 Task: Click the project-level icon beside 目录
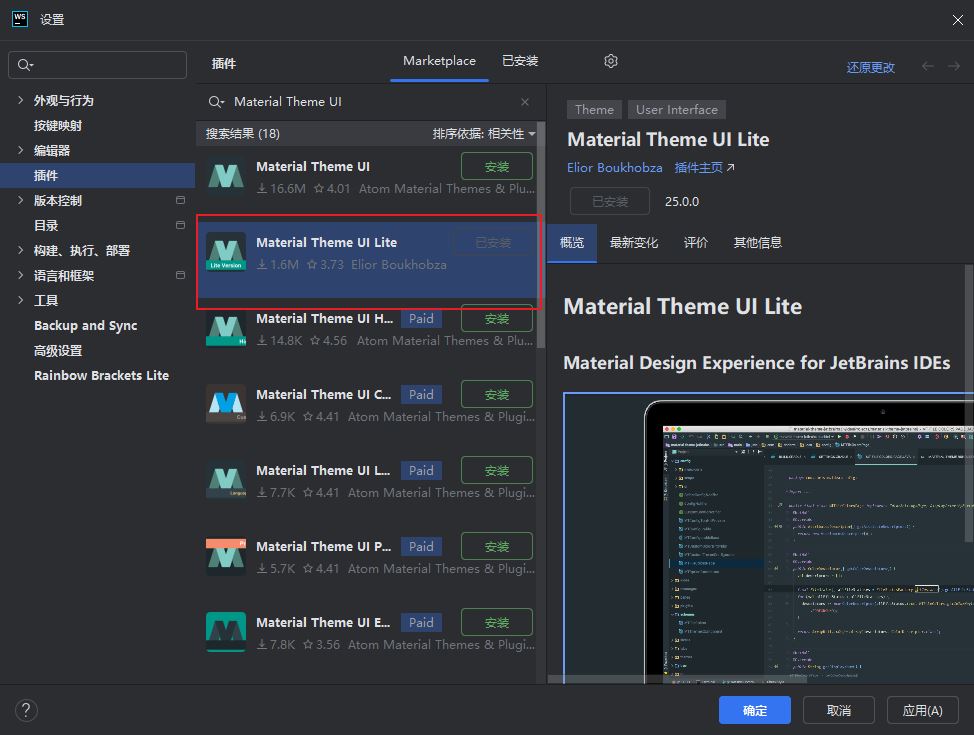180,225
